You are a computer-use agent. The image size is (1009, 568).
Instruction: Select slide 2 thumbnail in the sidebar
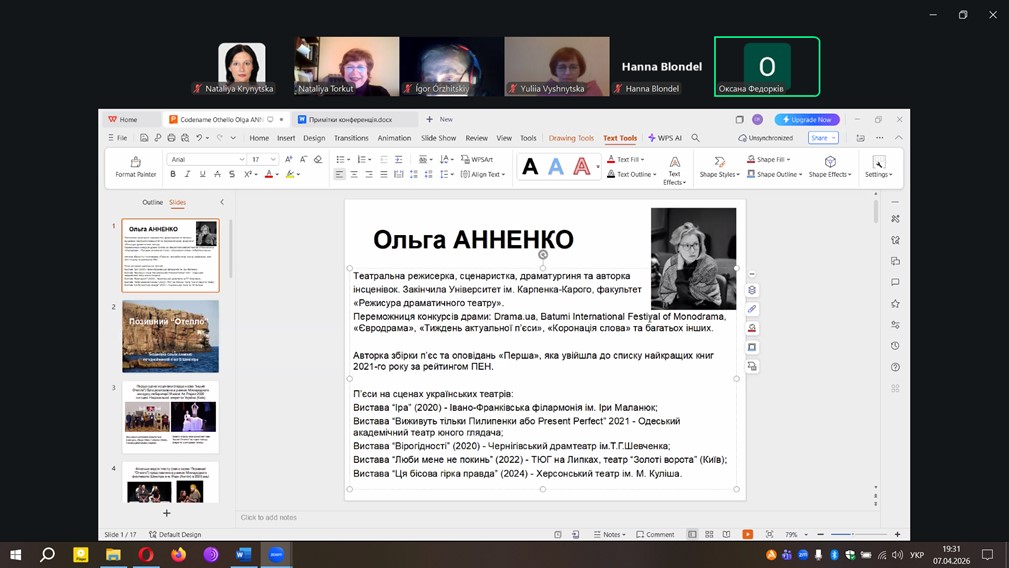pyautogui.click(x=170, y=336)
